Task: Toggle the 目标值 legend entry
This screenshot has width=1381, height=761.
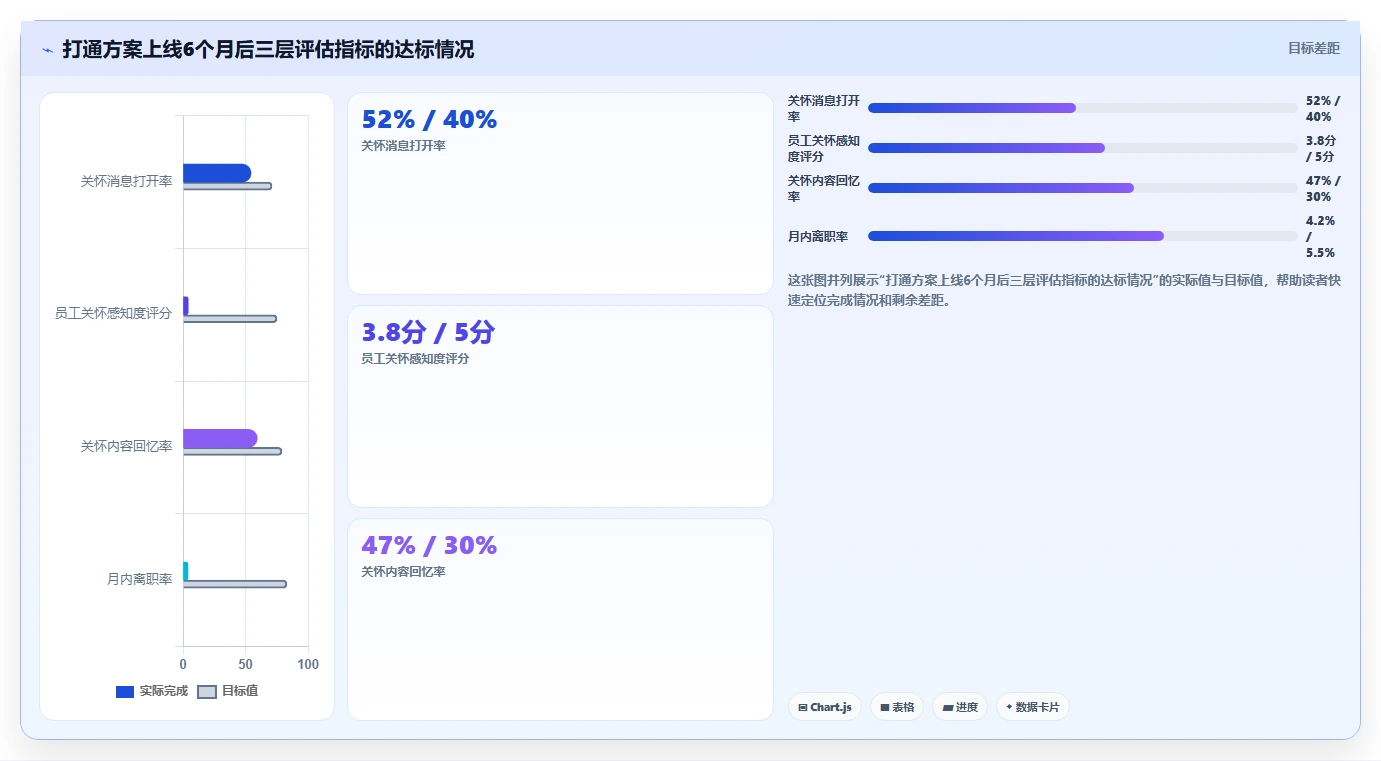Action: pos(228,691)
